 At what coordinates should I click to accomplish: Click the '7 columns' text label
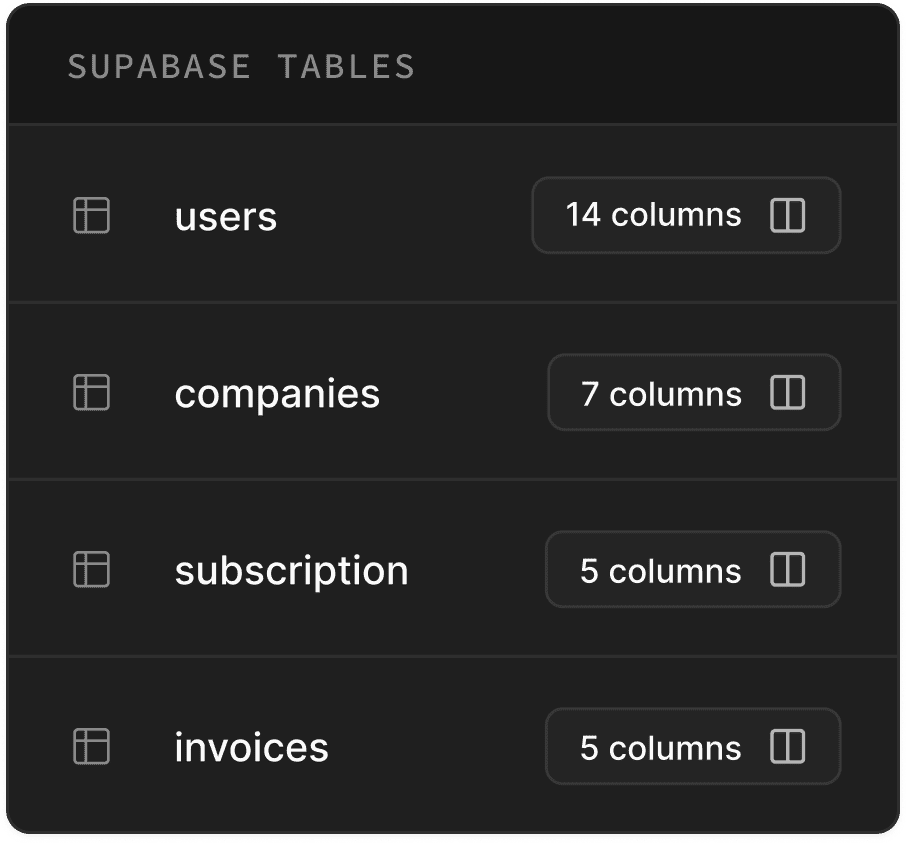coord(661,394)
